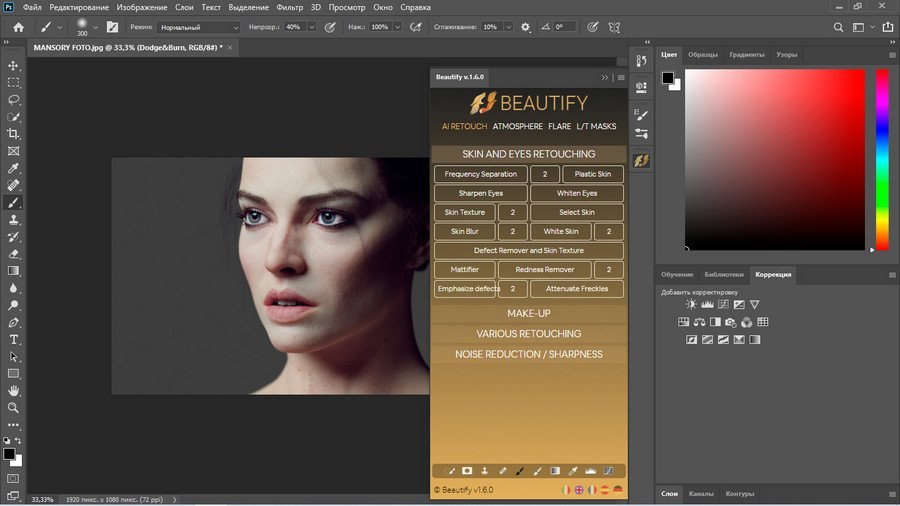The width and height of the screenshot is (900, 506).
Task: Select the Crop tool in left toolbar
Action: [14, 134]
